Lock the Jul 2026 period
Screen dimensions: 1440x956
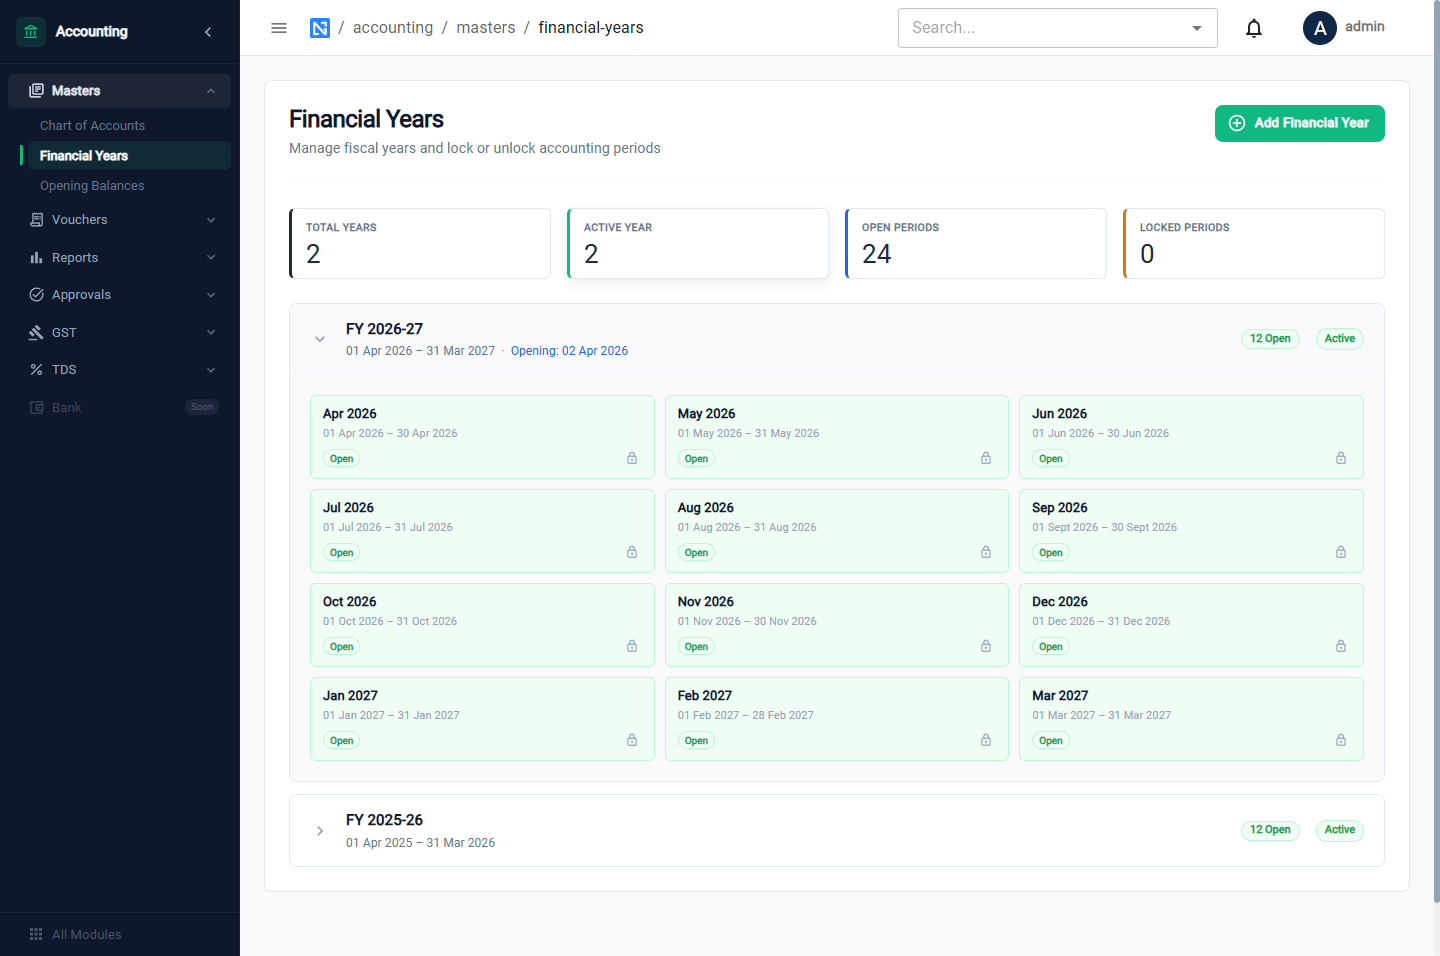tap(632, 552)
